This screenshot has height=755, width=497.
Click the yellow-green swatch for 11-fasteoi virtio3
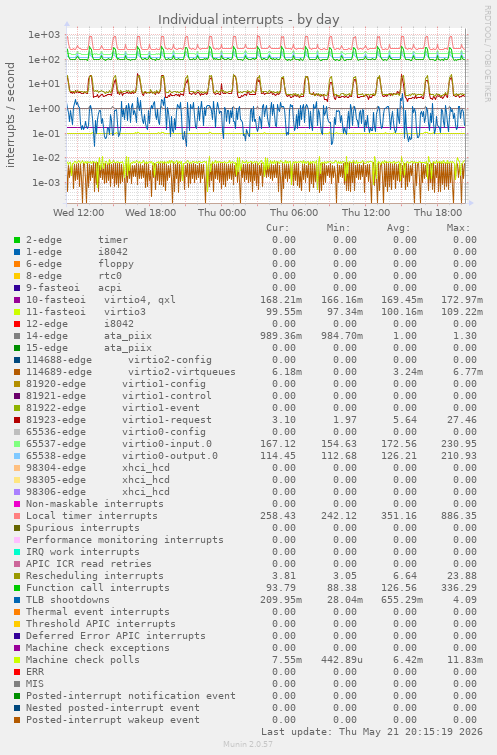(17, 312)
